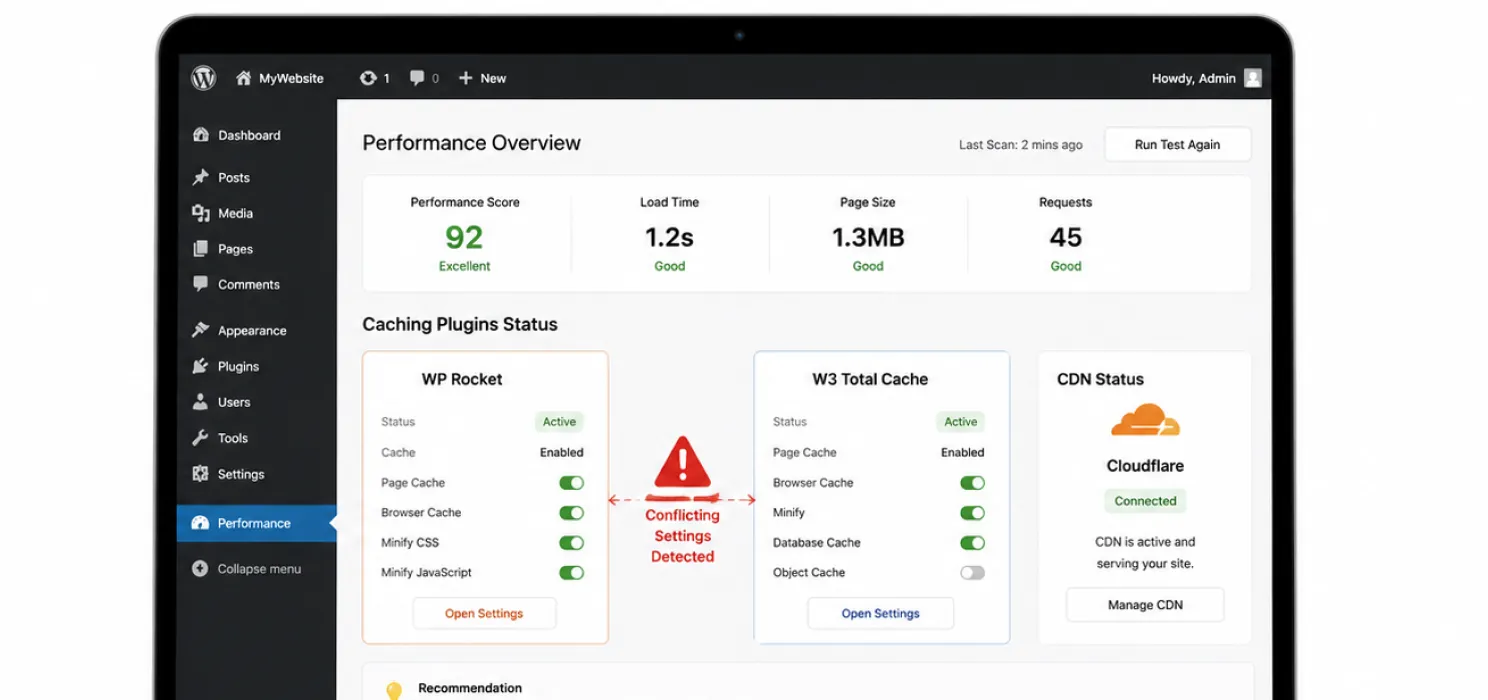
Task: Open the comments bubble showing 0
Action: click(x=417, y=78)
